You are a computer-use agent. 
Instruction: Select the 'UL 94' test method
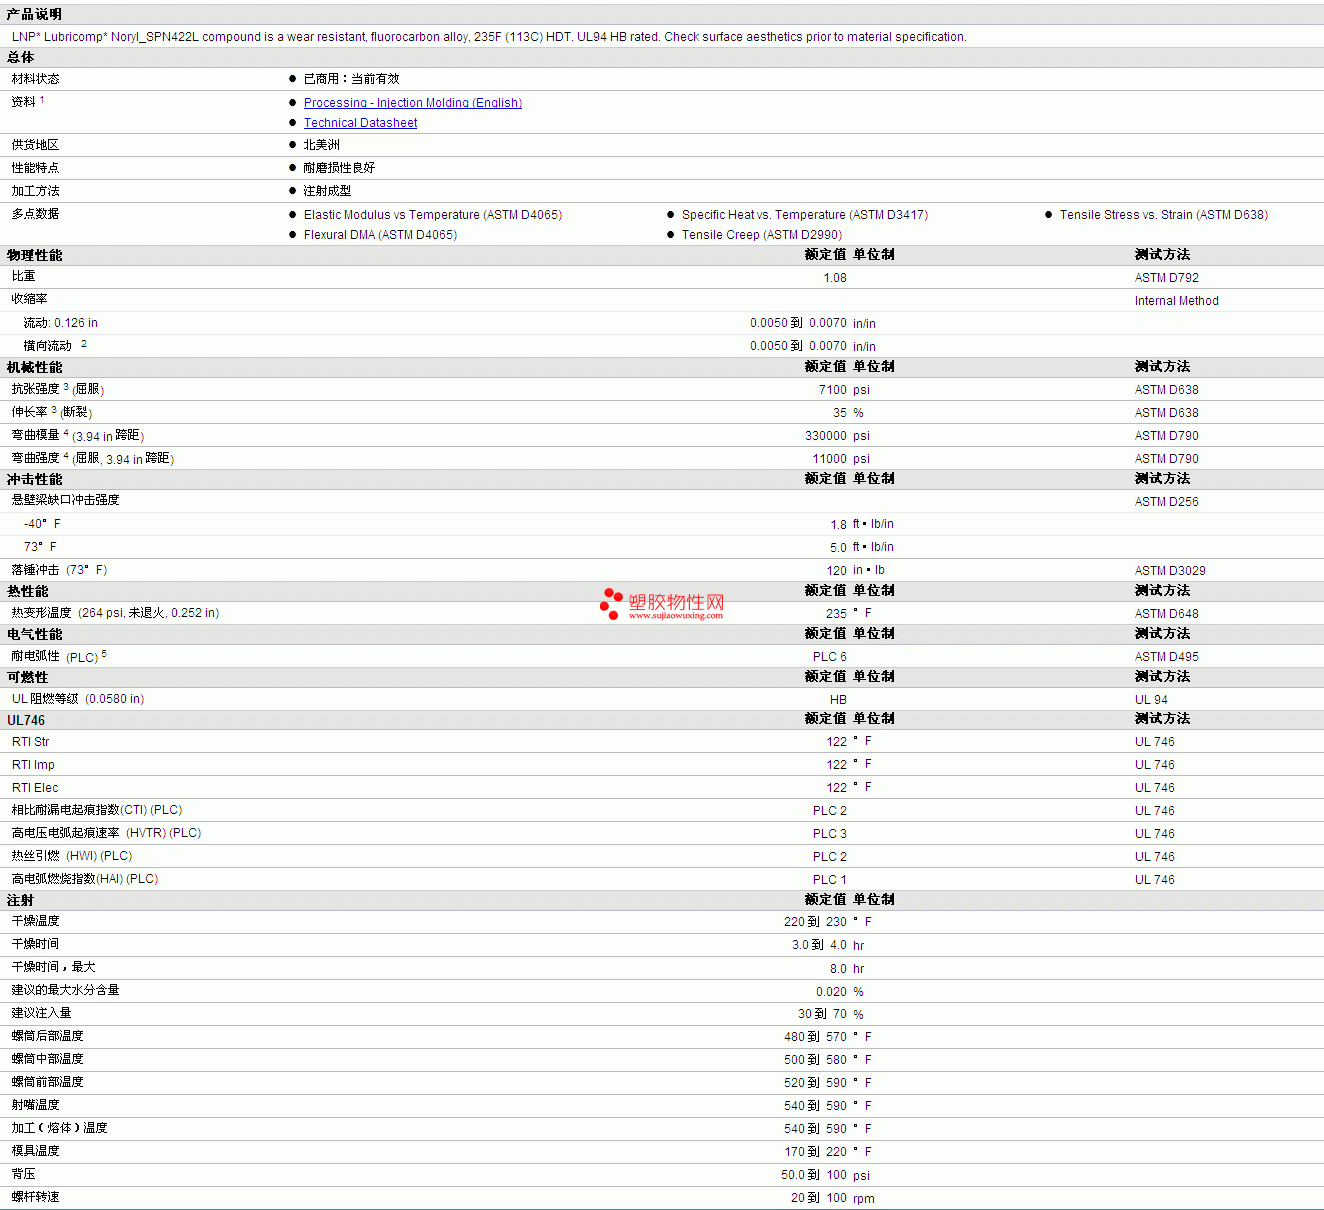1151,700
